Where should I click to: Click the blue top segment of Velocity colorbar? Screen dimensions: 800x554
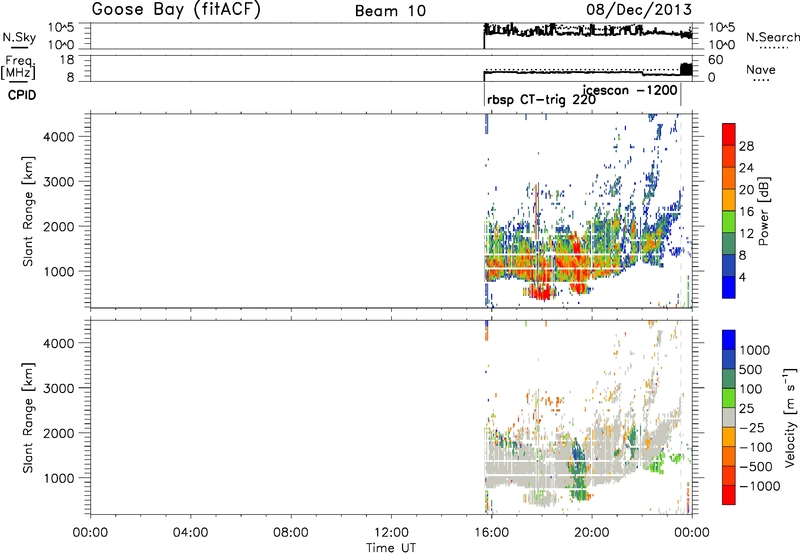pos(729,340)
